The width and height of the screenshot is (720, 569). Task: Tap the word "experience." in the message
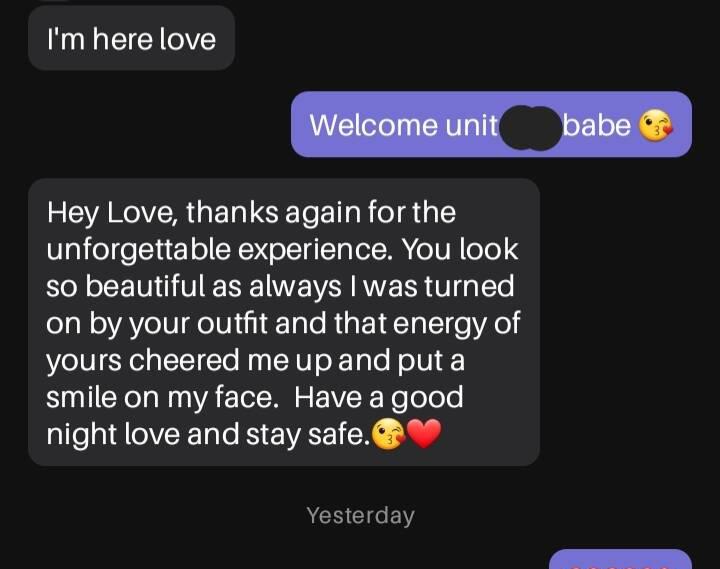click(315, 250)
